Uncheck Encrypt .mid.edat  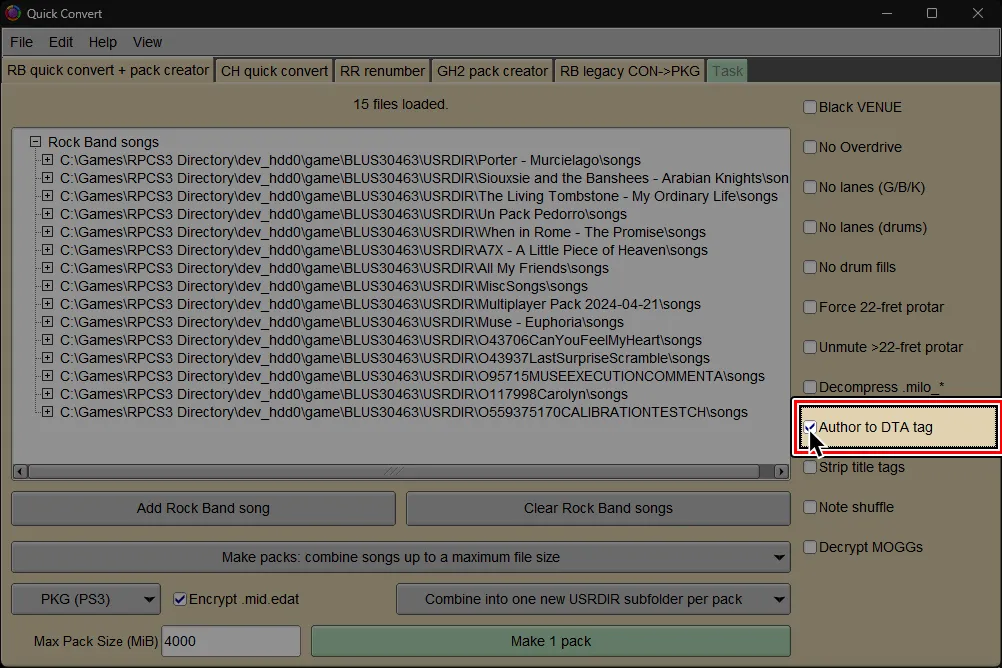(x=179, y=599)
